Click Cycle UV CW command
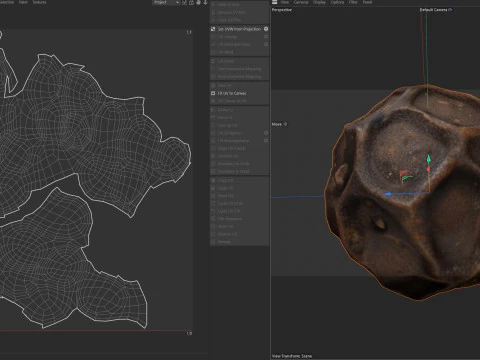 tap(239, 211)
